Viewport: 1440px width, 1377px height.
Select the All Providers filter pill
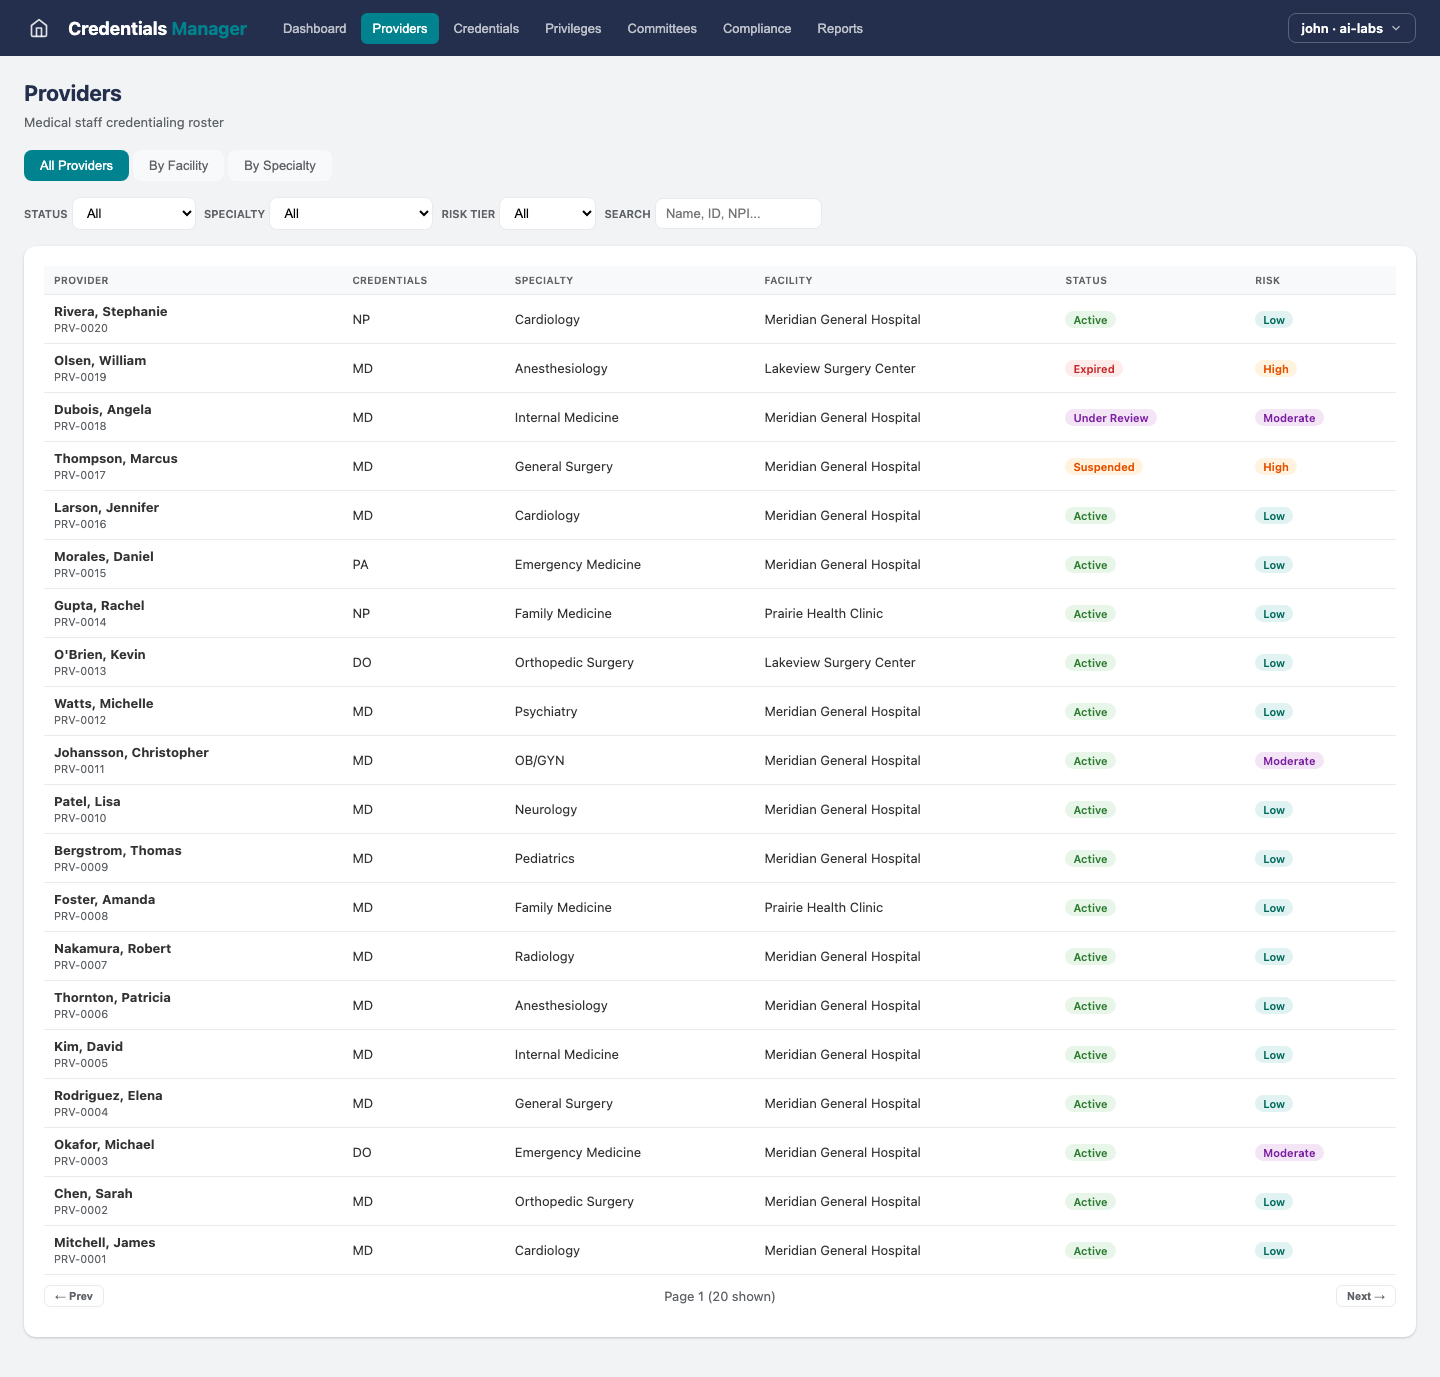(x=76, y=165)
